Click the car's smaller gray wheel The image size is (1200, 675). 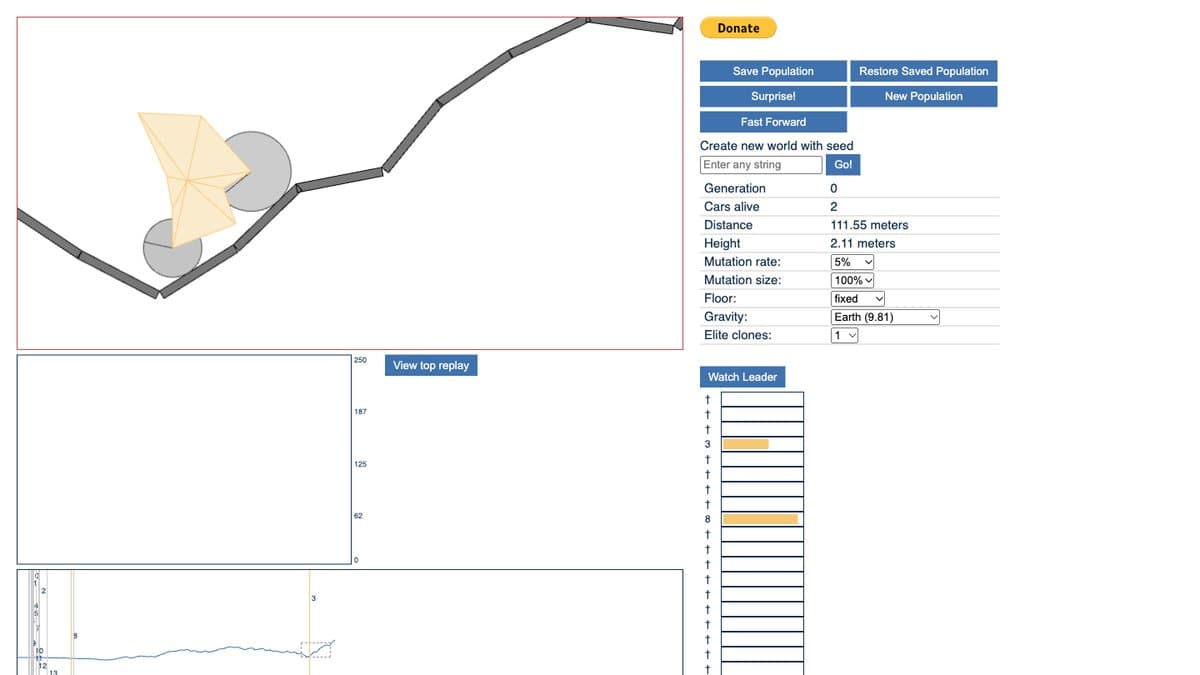[173, 247]
